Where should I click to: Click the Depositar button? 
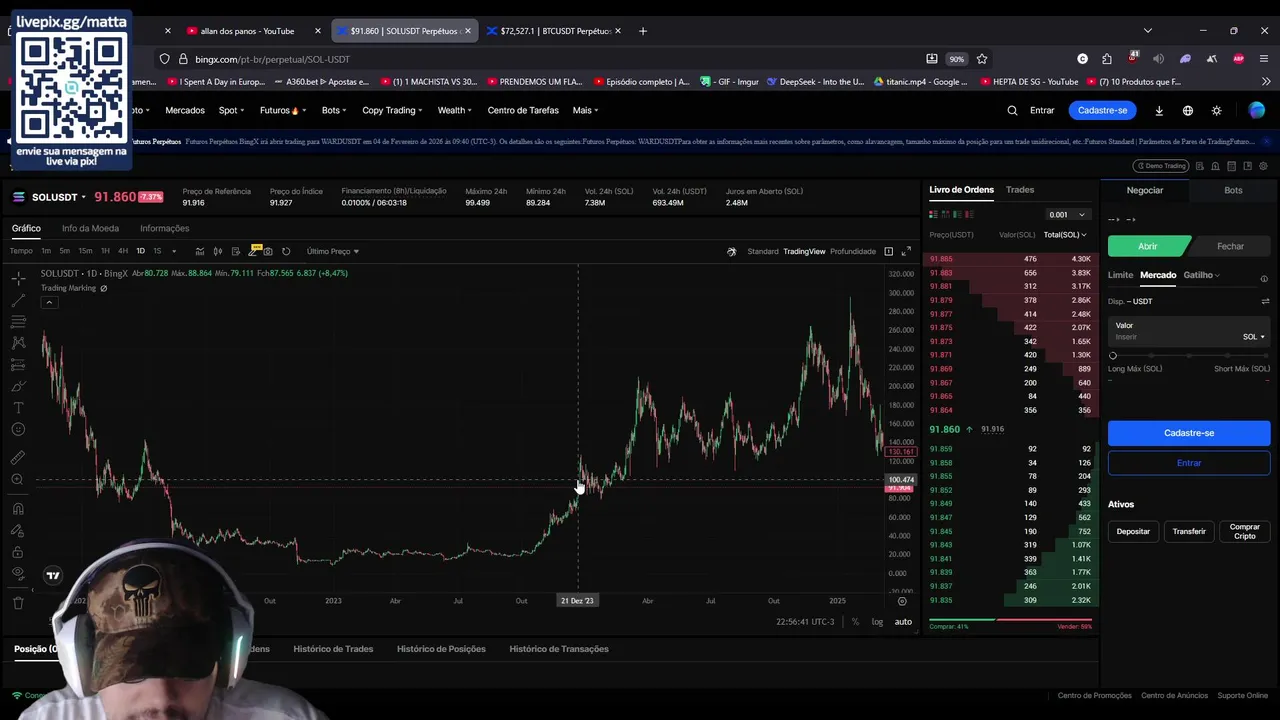(1133, 531)
